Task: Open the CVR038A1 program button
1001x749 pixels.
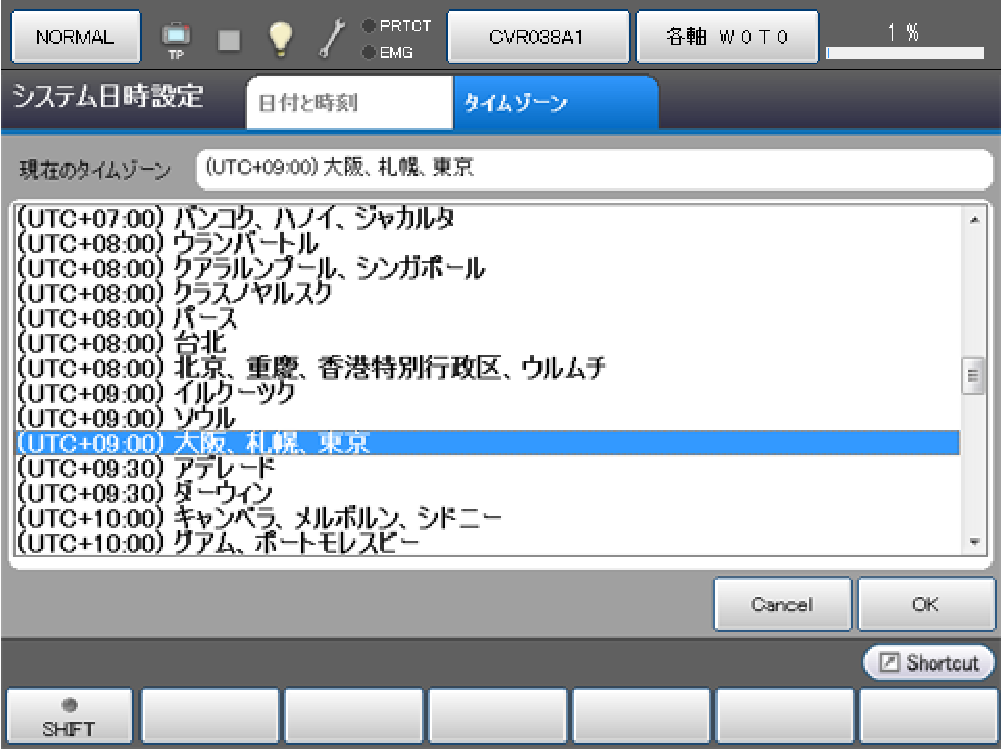Action: click(x=537, y=38)
